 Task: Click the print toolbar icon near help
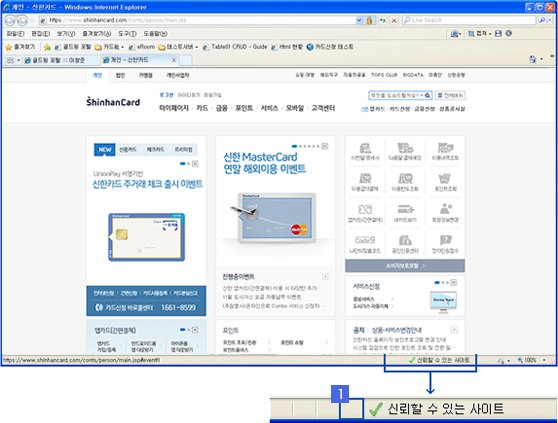click(499, 33)
